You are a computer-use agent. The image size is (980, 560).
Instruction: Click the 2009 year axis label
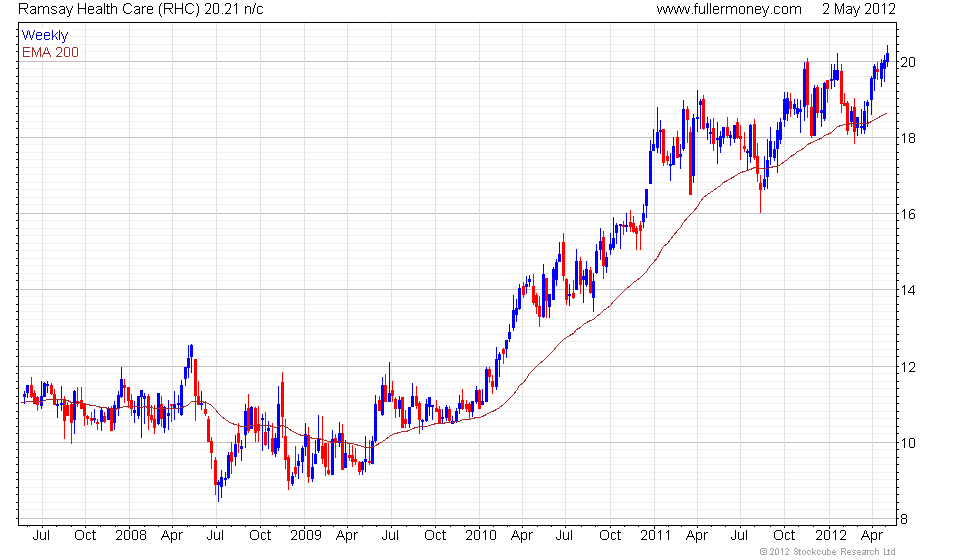point(306,536)
